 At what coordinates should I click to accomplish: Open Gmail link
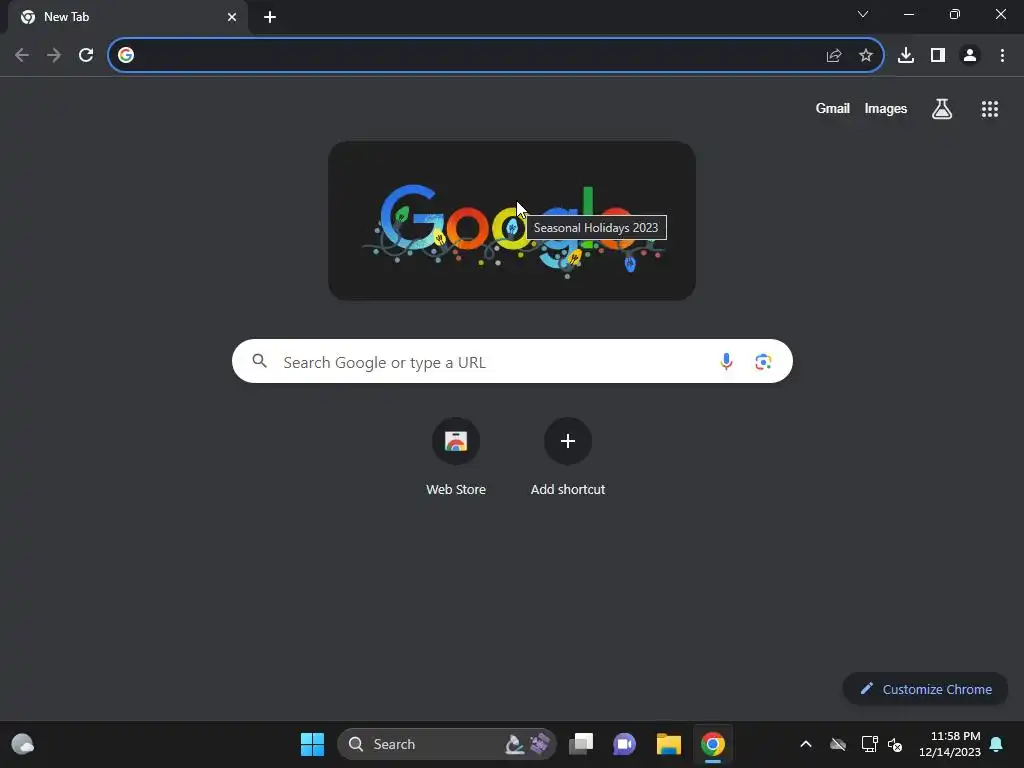coord(833,108)
